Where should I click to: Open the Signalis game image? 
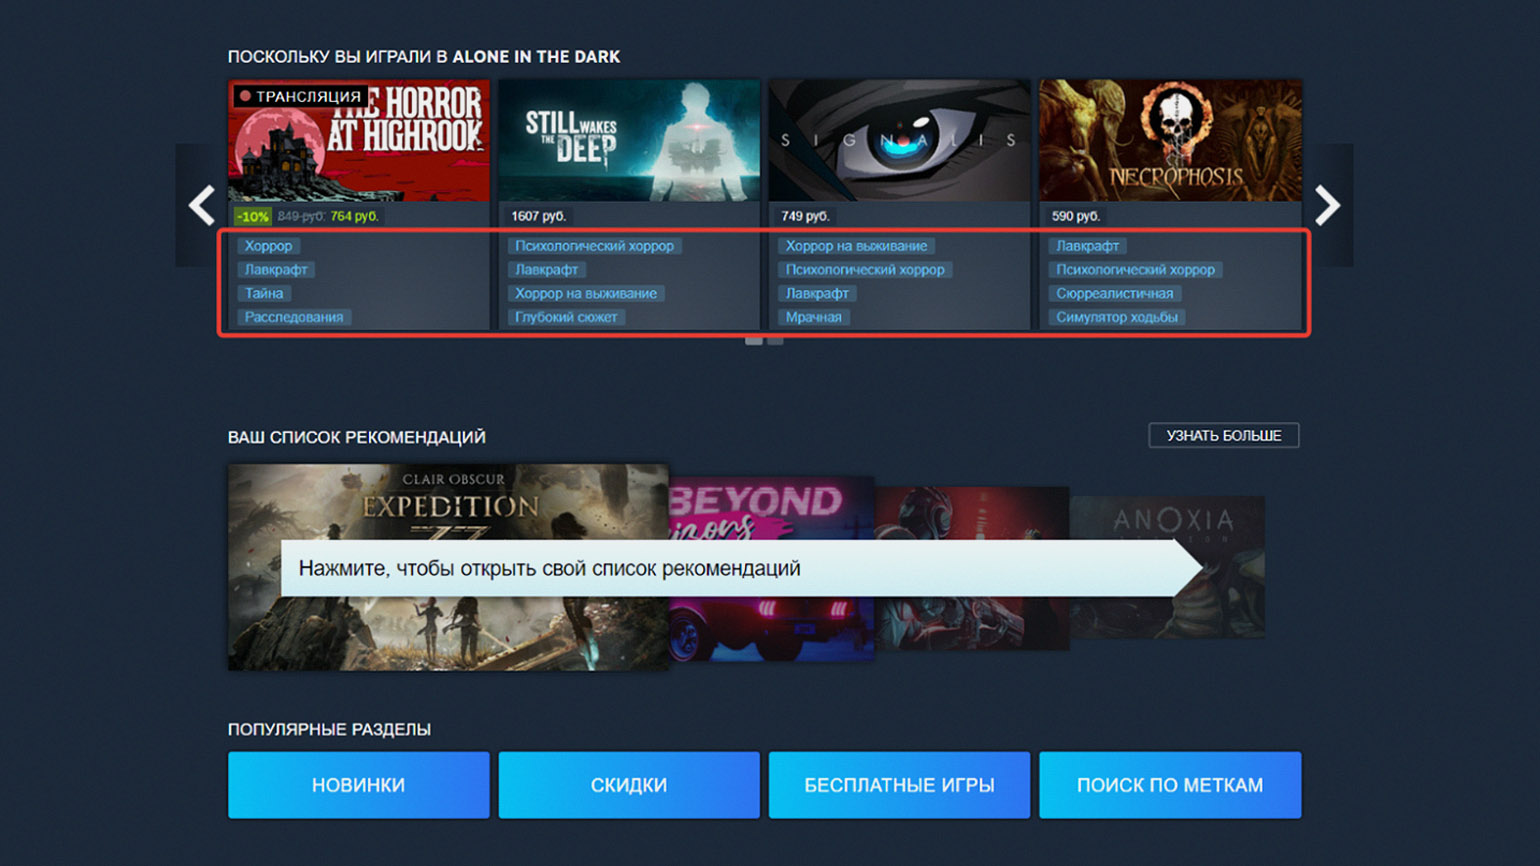[x=899, y=141]
